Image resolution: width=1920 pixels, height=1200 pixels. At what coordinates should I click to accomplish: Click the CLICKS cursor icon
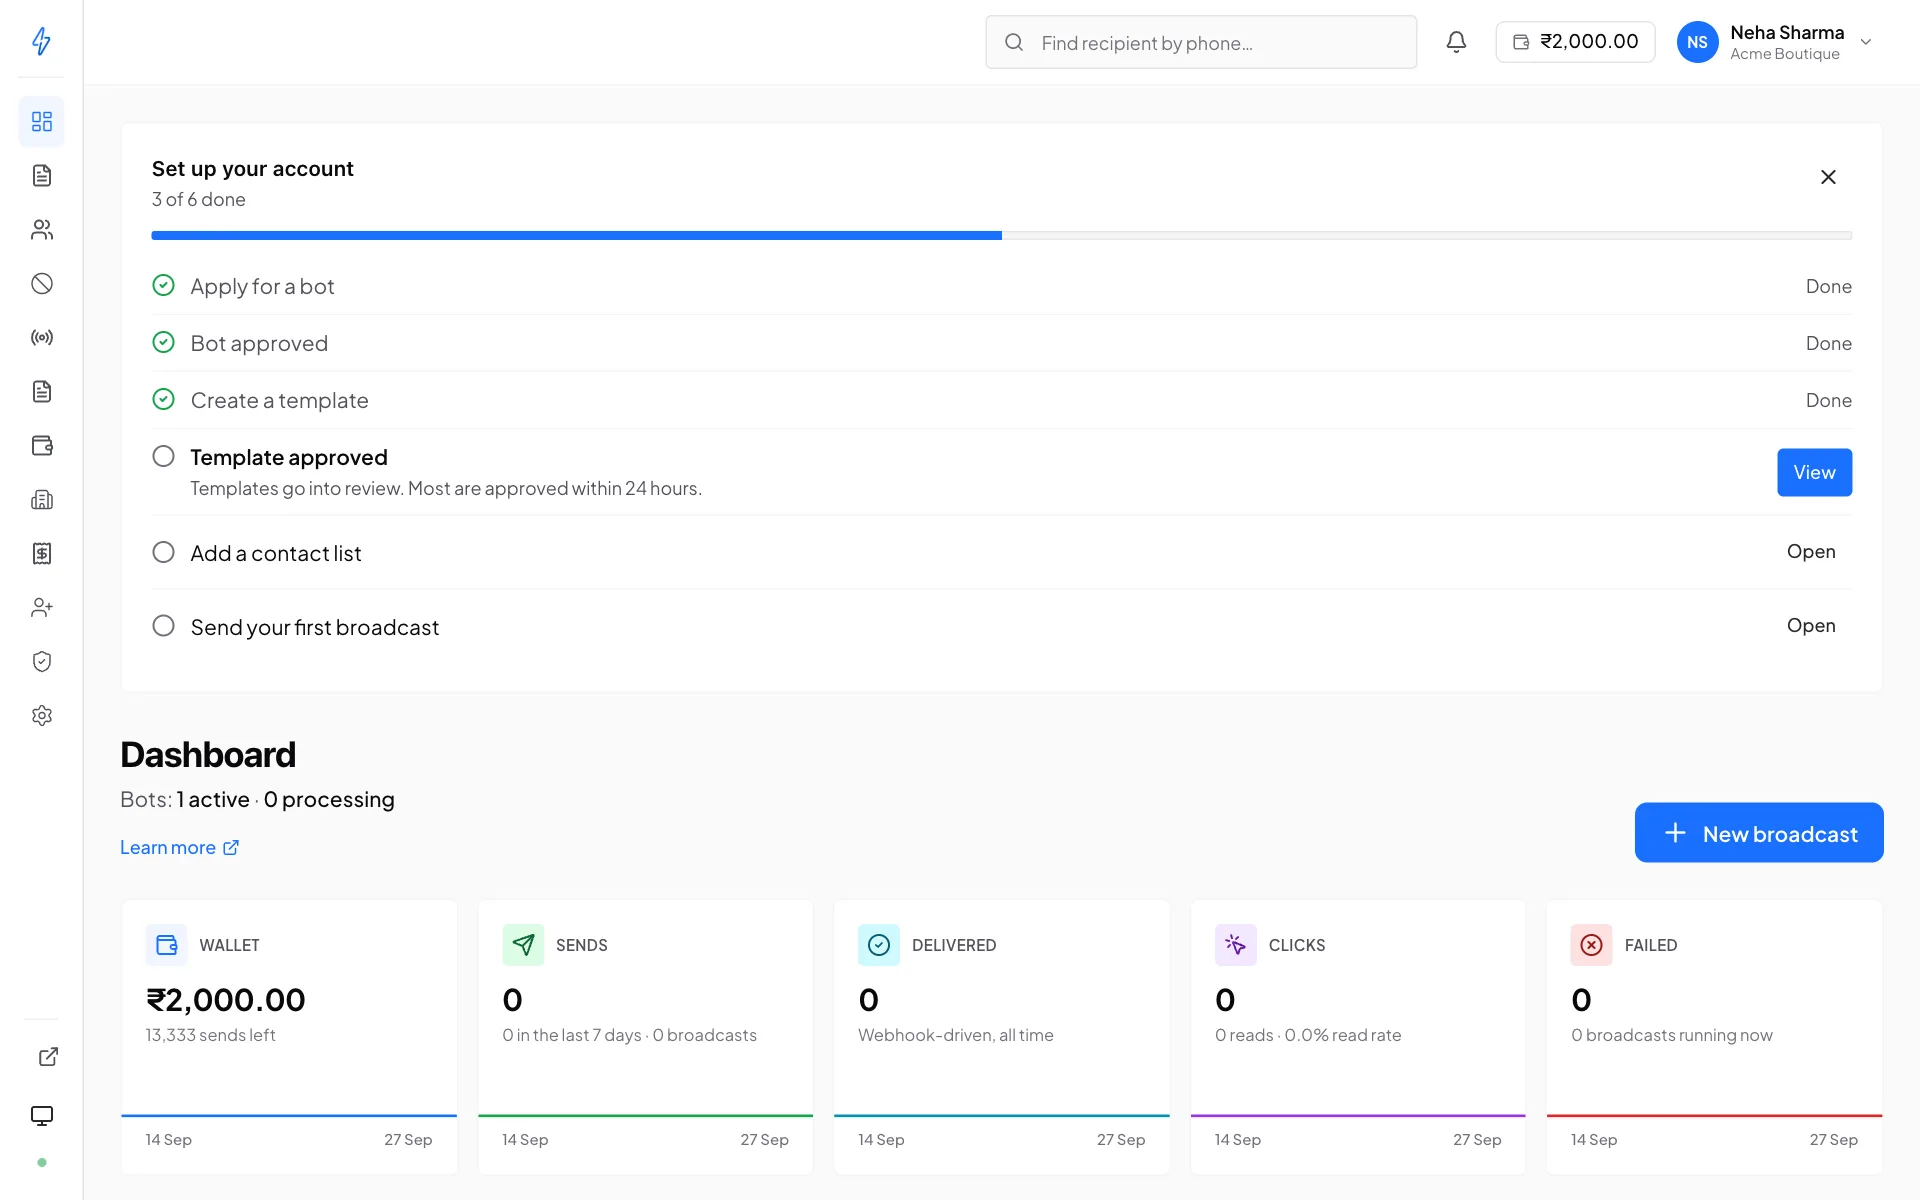tap(1235, 945)
